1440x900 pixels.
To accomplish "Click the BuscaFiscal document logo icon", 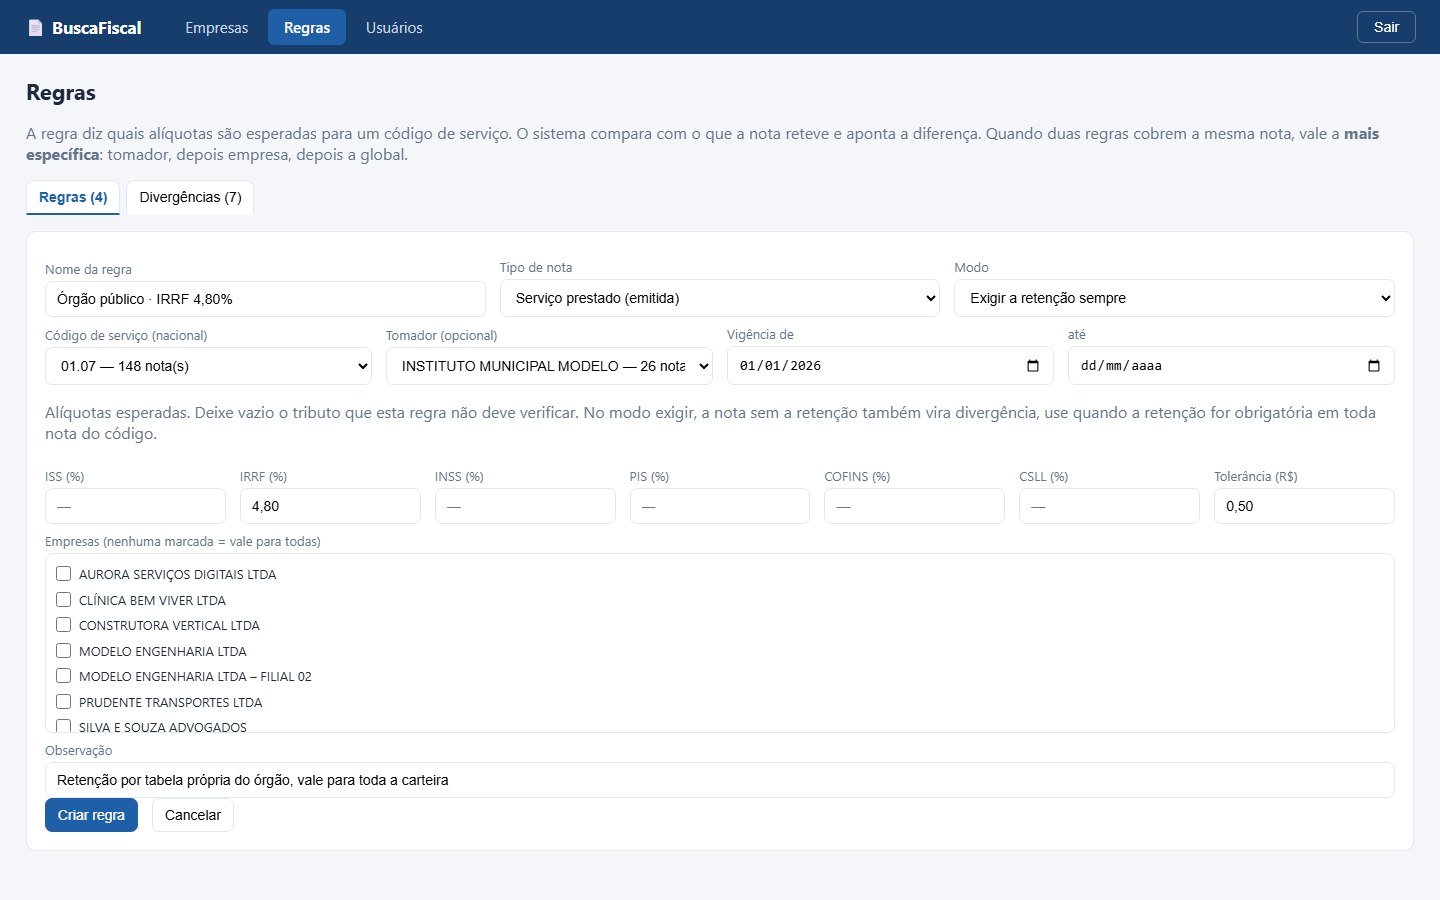I will 35,28.
